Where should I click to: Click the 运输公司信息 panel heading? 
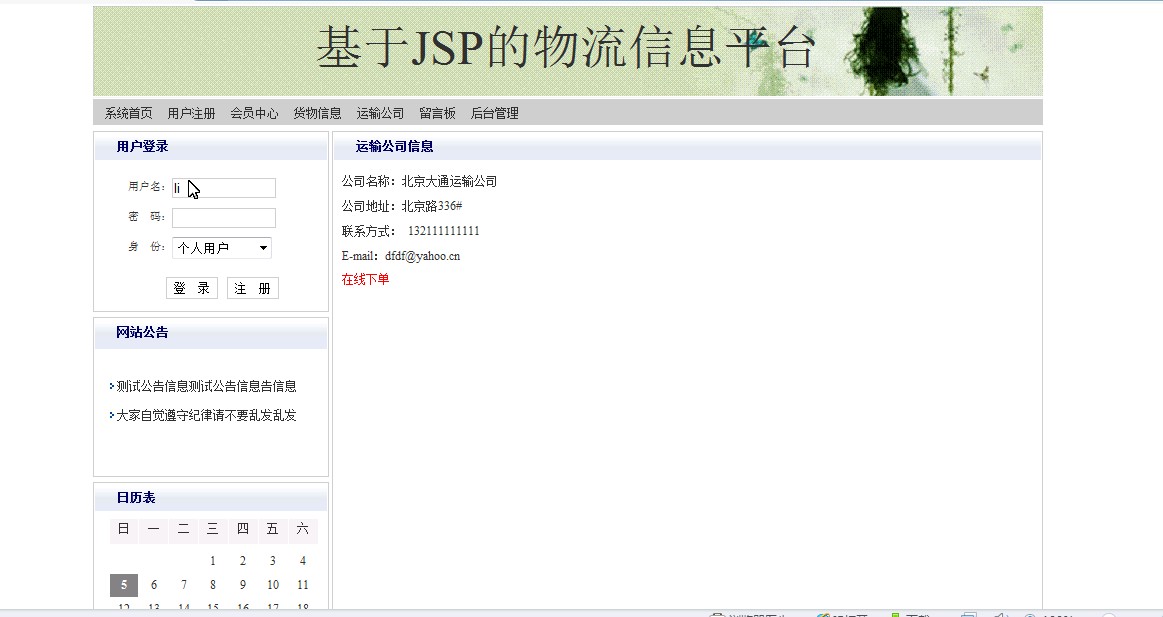395,147
